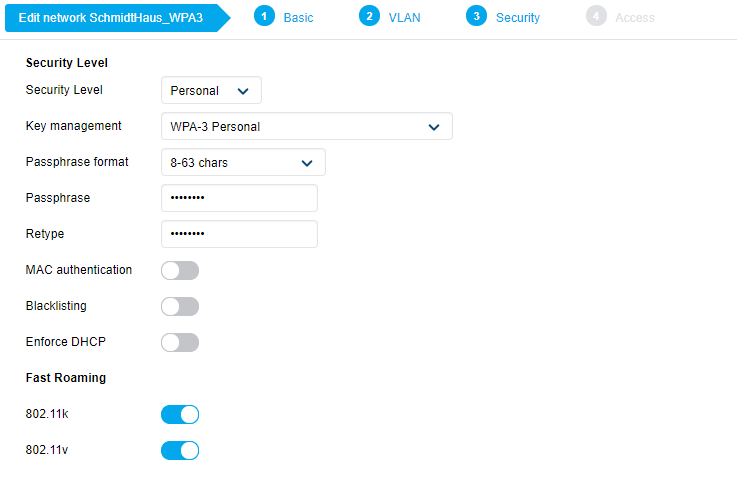737x491 pixels.
Task: Click the Key management dropdown chevron arrow
Action: pos(434,127)
